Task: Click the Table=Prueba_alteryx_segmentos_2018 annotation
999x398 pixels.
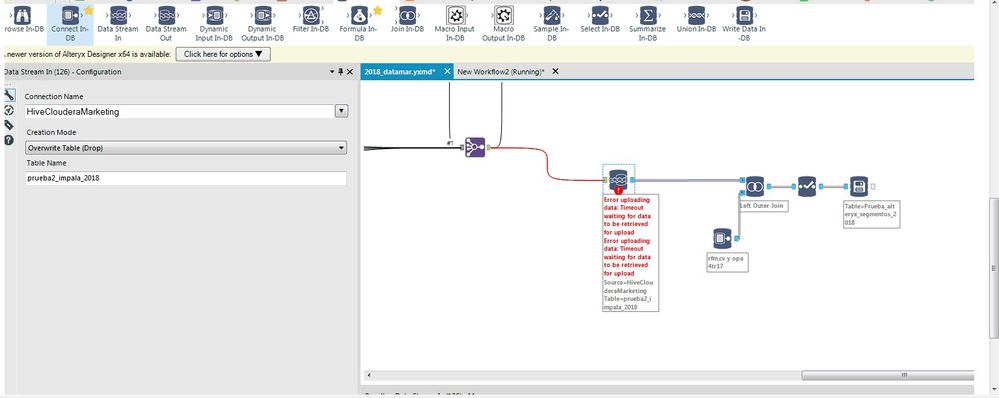Action: (872, 215)
